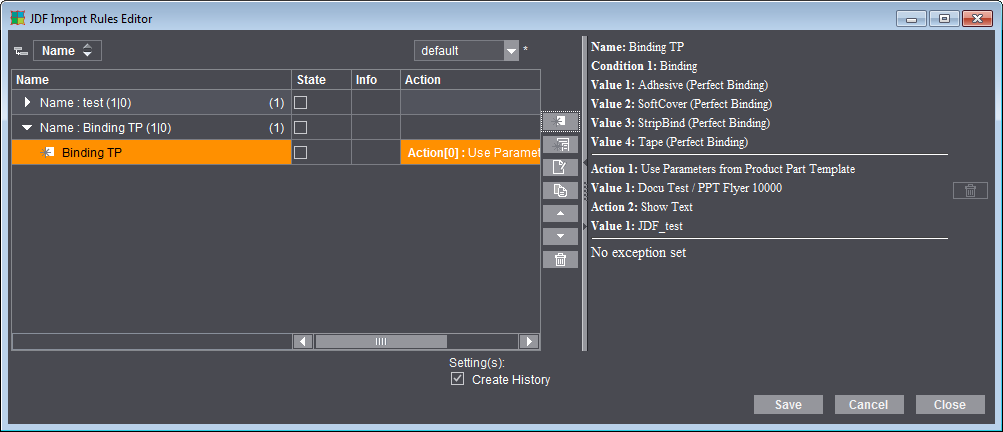Delete selected rule with trash icon
The height and width of the screenshot is (432, 1003).
[x=560, y=259]
